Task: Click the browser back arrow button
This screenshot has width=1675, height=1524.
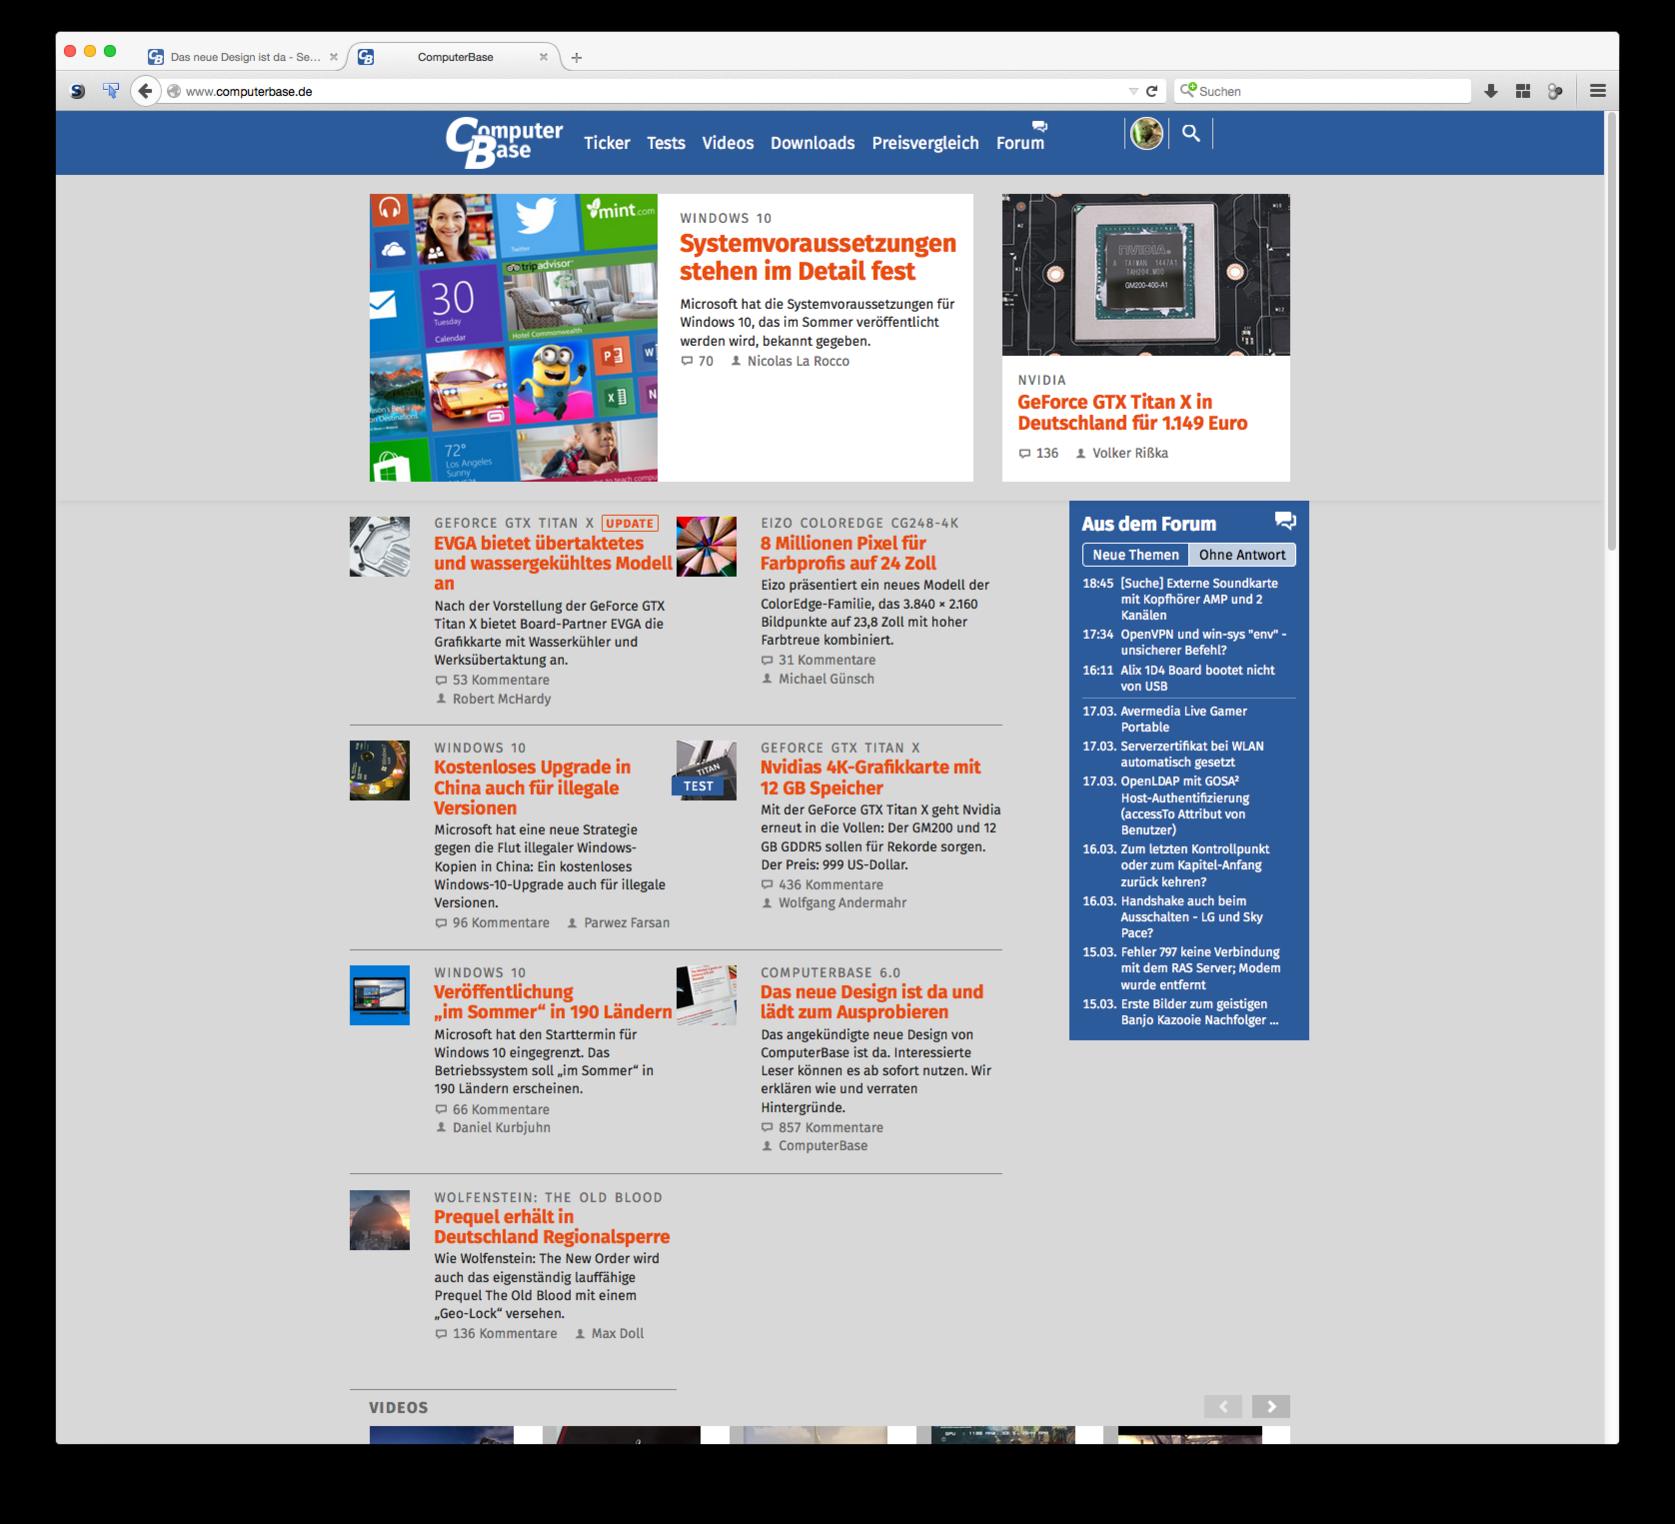Action: click(145, 91)
